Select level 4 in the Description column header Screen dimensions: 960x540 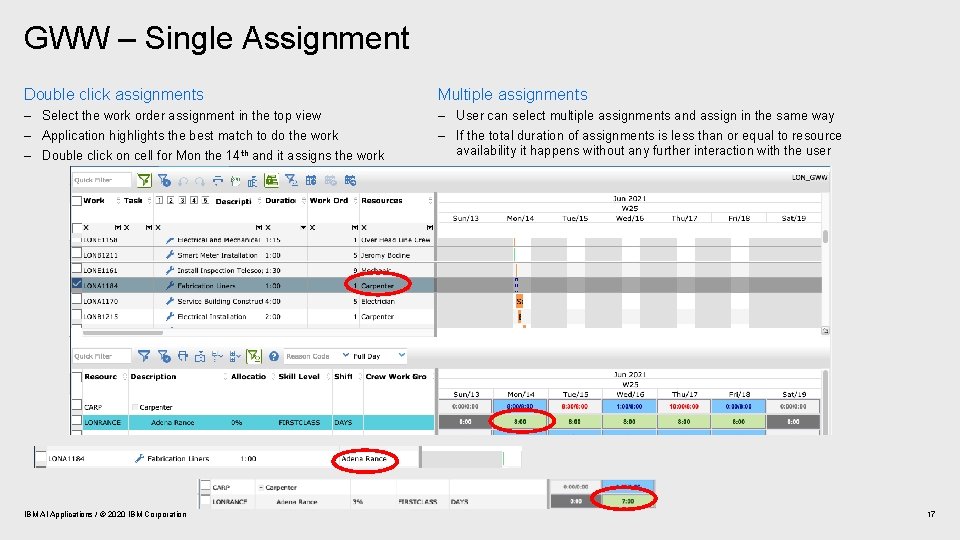point(194,200)
